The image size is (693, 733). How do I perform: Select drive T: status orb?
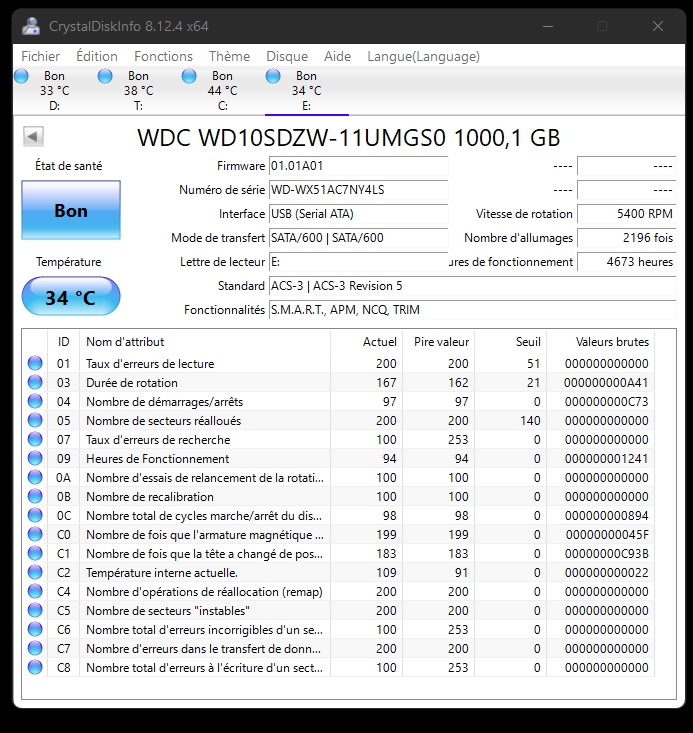coord(106,76)
